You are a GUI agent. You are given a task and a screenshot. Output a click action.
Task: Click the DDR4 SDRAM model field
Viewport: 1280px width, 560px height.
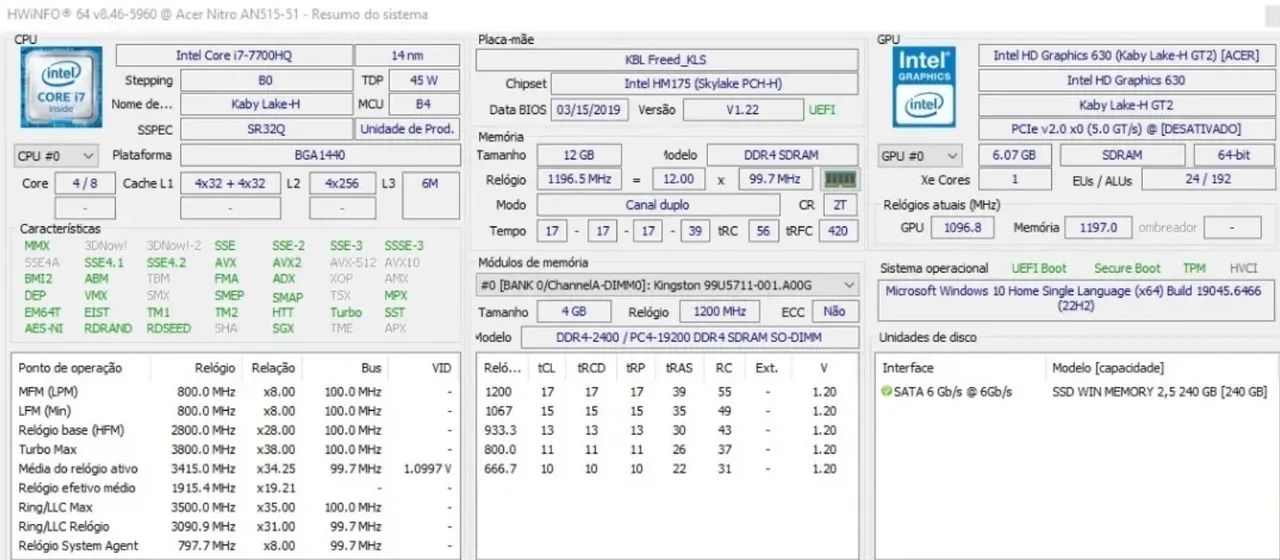[782, 155]
